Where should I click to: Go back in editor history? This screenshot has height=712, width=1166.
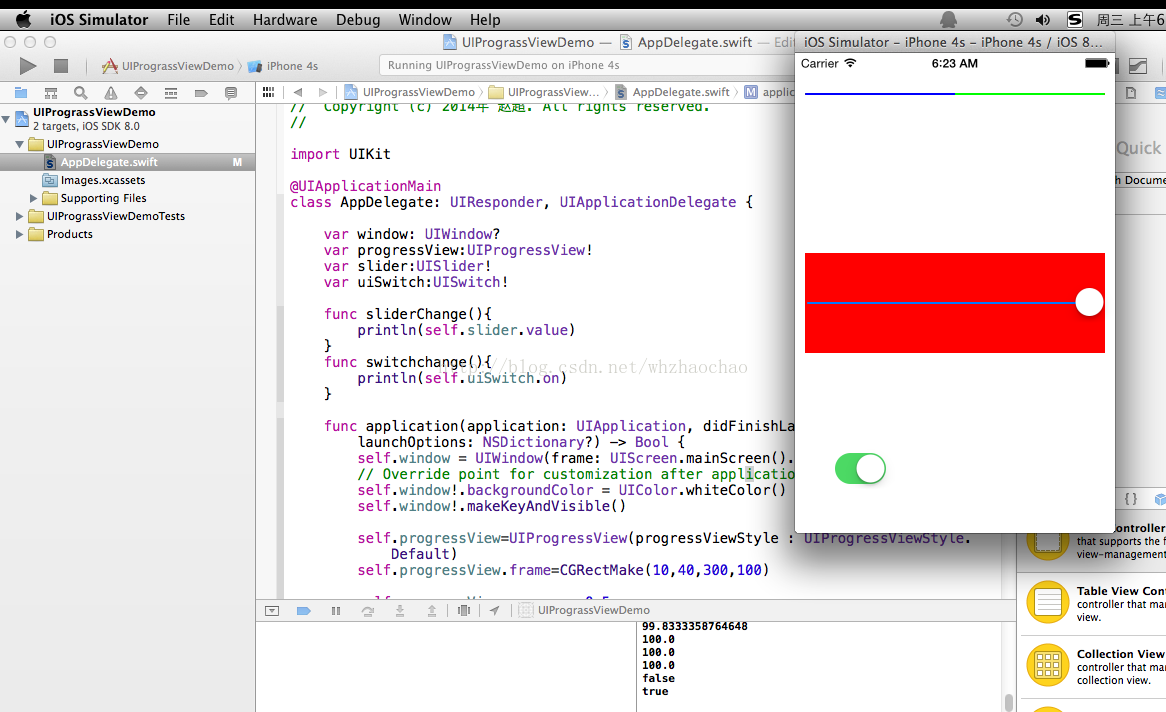click(298, 92)
